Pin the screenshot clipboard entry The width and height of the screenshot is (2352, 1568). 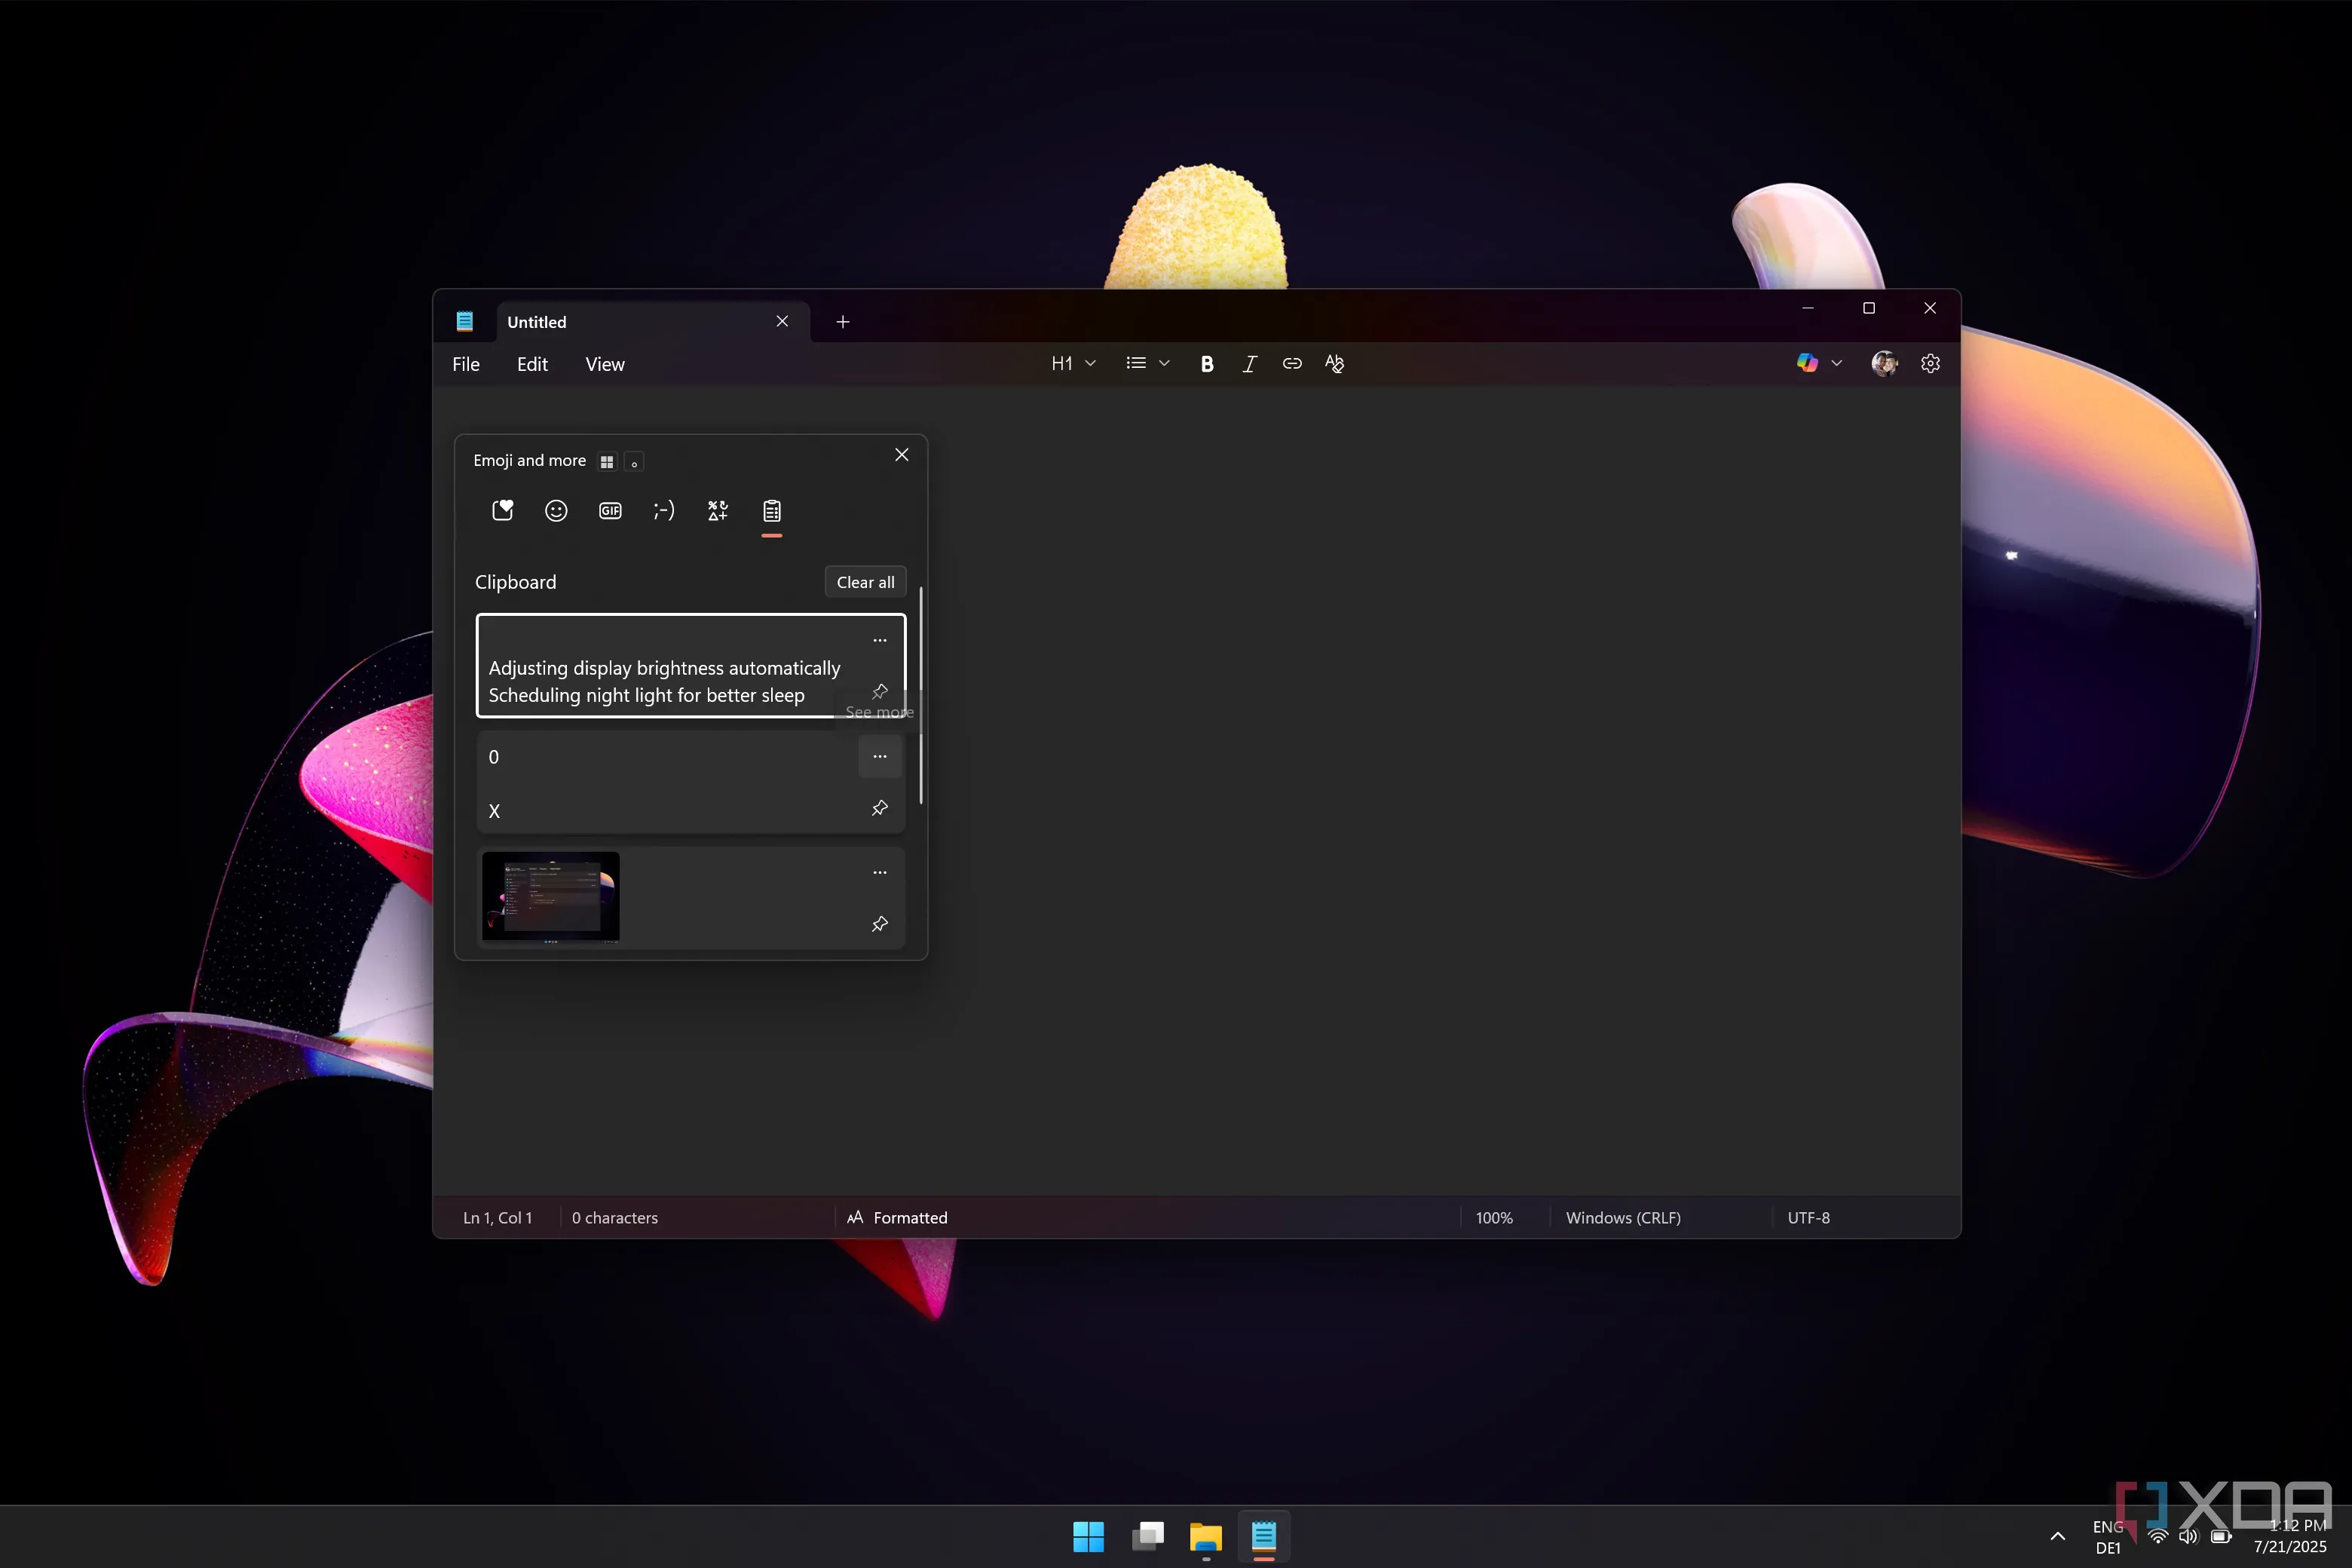click(x=879, y=924)
